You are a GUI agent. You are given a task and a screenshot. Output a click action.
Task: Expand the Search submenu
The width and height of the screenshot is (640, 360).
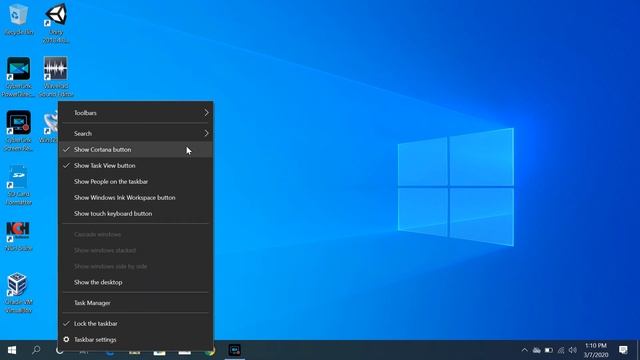(x=136, y=133)
